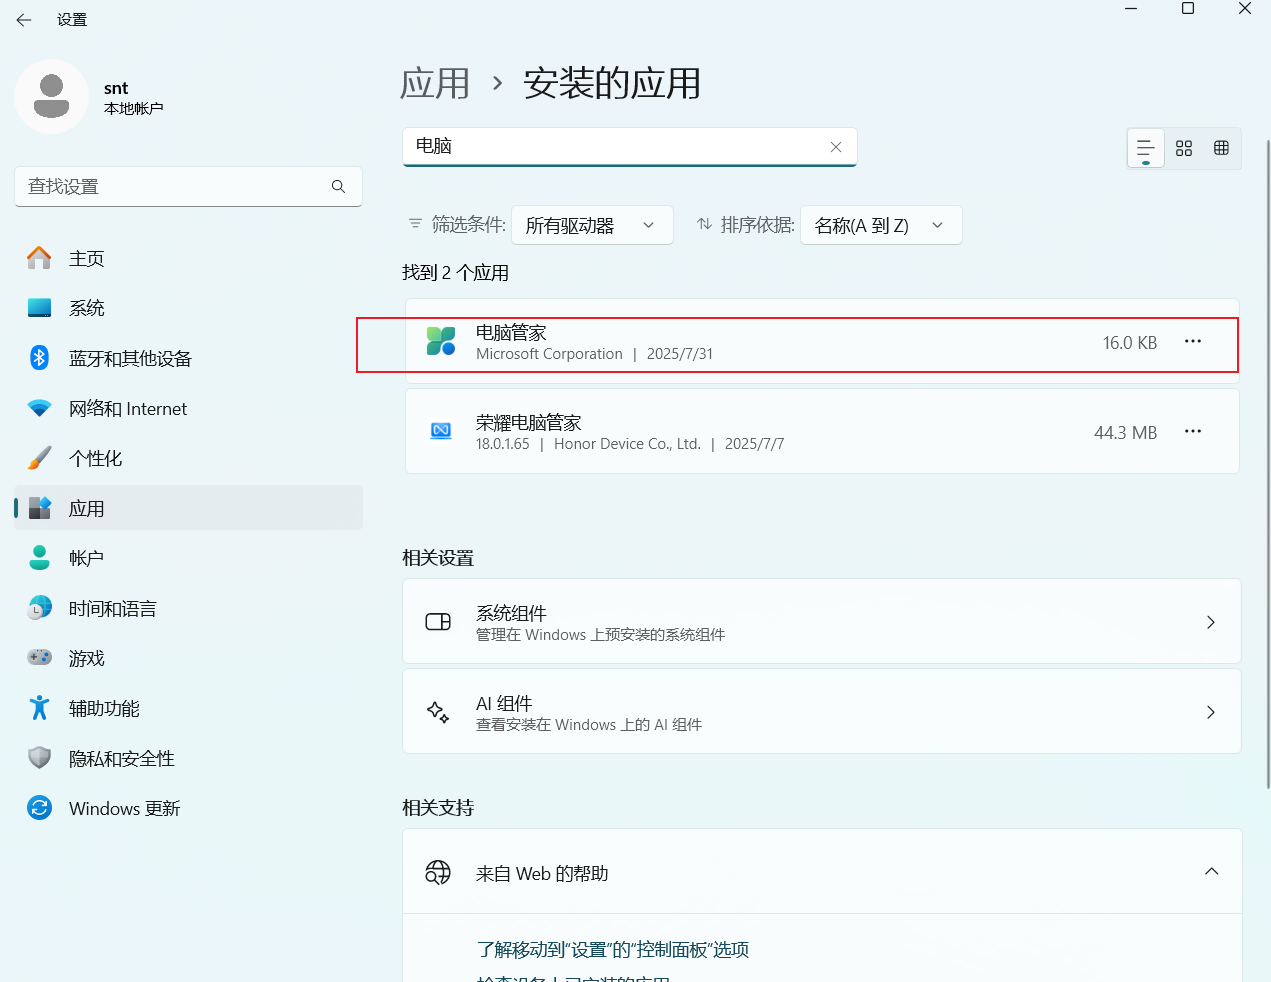Open 帐户 settings
Screen dimensions: 1271x982
pos(188,558)
